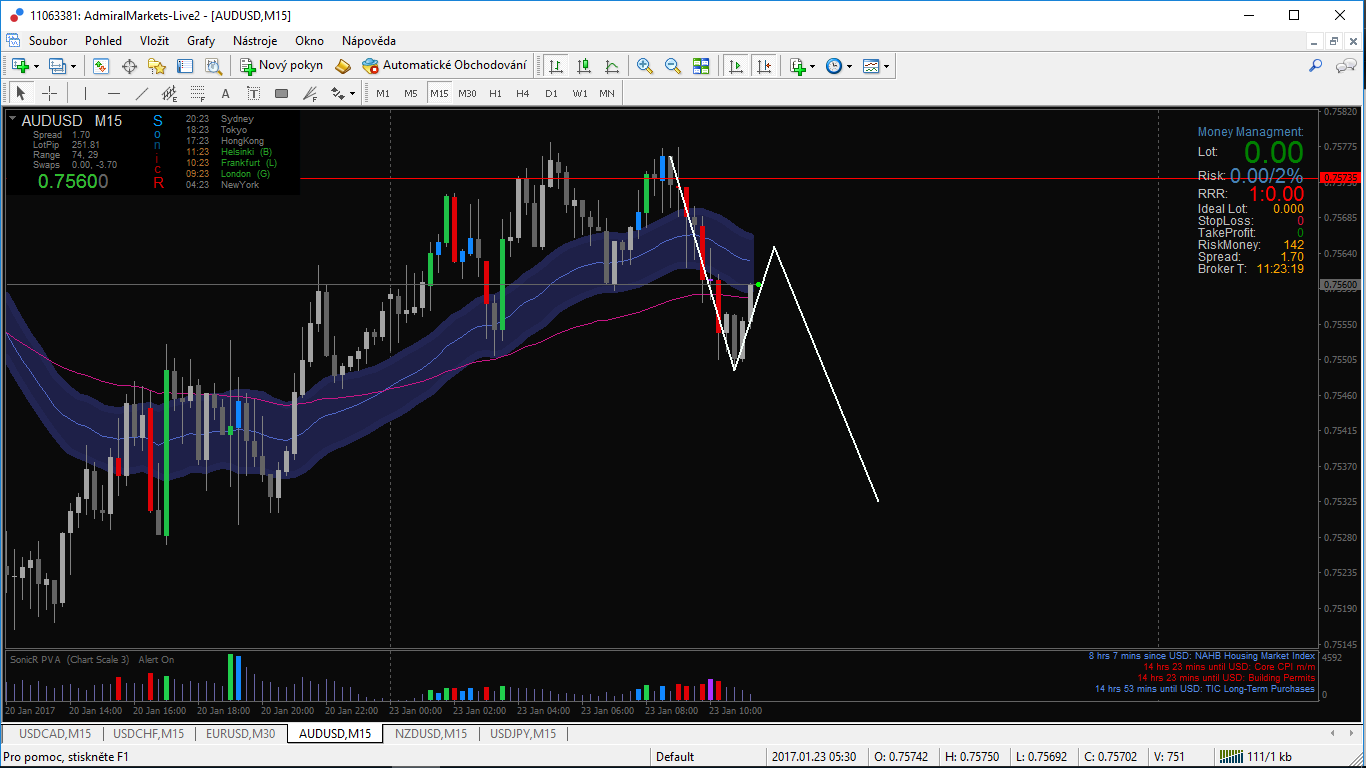Image resolution: width=1366 pixels, height=768 pixels.
Task: Open the search magnifier icon
Action: 1316,66
